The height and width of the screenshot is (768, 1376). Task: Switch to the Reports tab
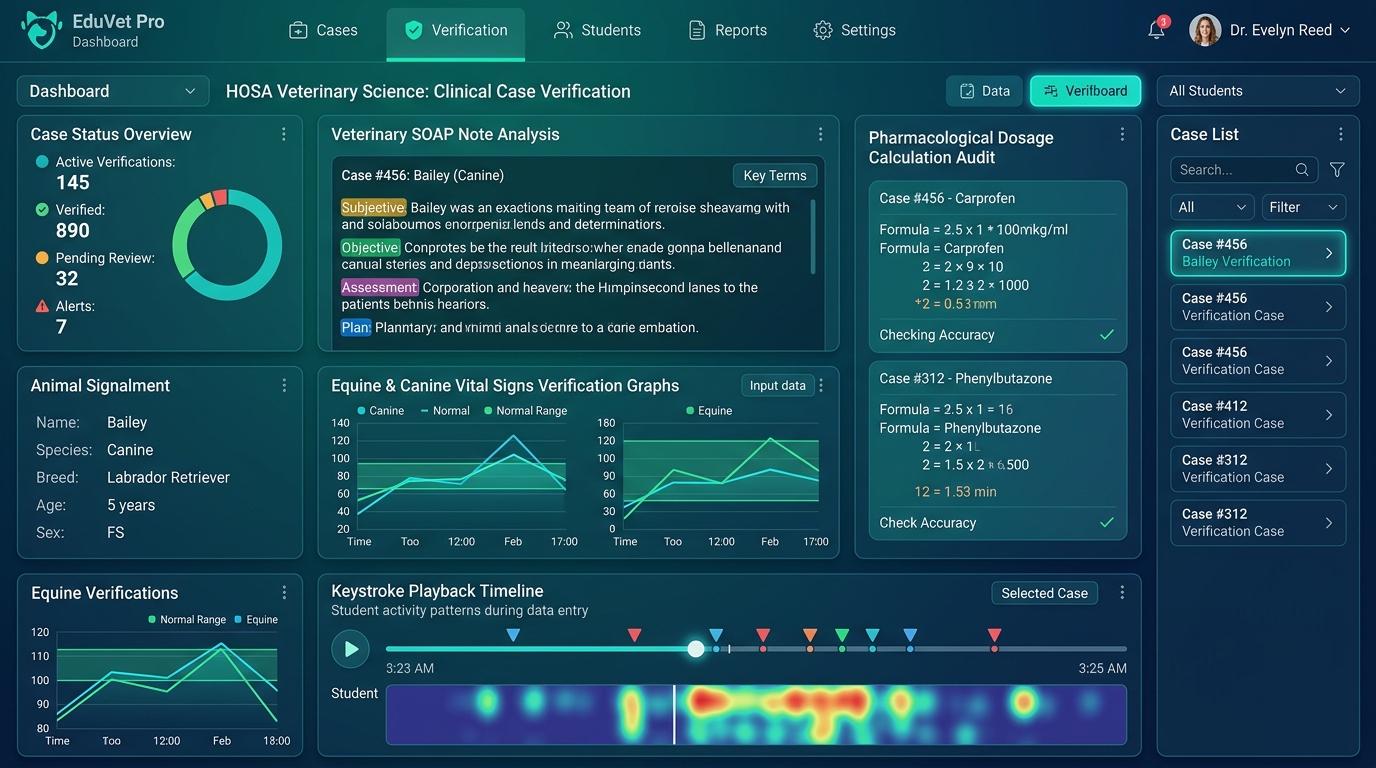click(x=728, y=30)
